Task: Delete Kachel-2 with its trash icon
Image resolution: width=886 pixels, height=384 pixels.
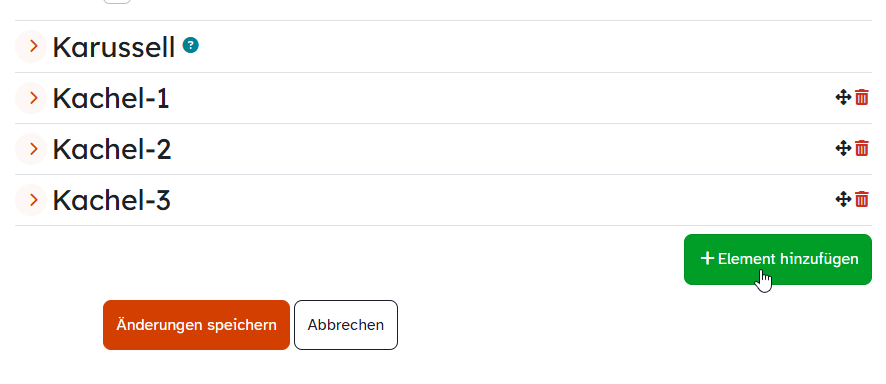Action: [x=862, y=149]
